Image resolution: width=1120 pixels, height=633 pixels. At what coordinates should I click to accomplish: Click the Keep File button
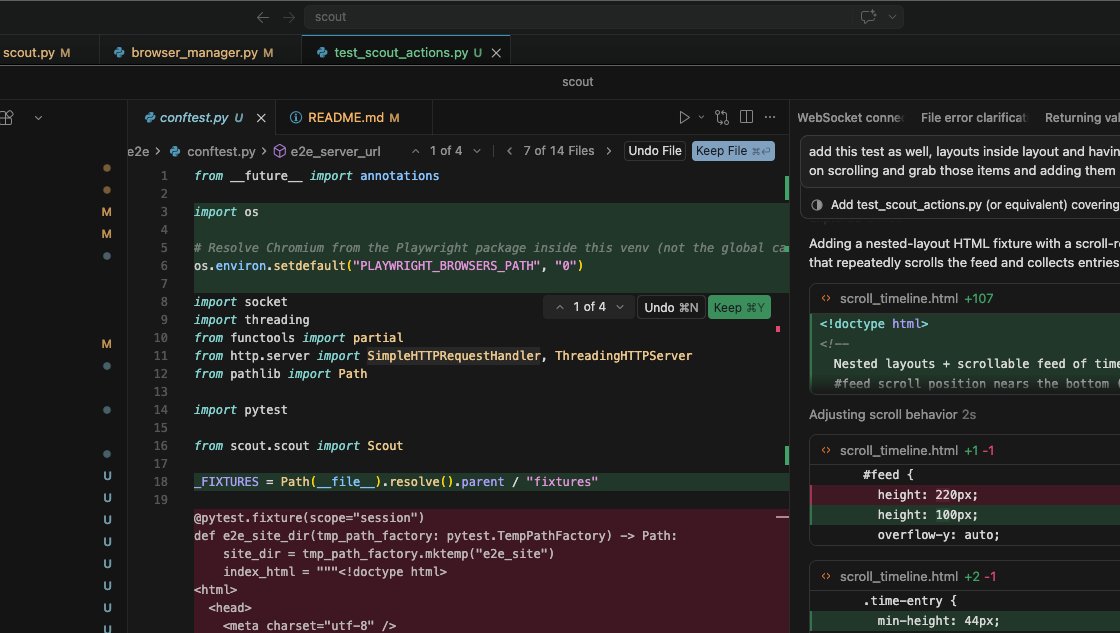point(733,151)
